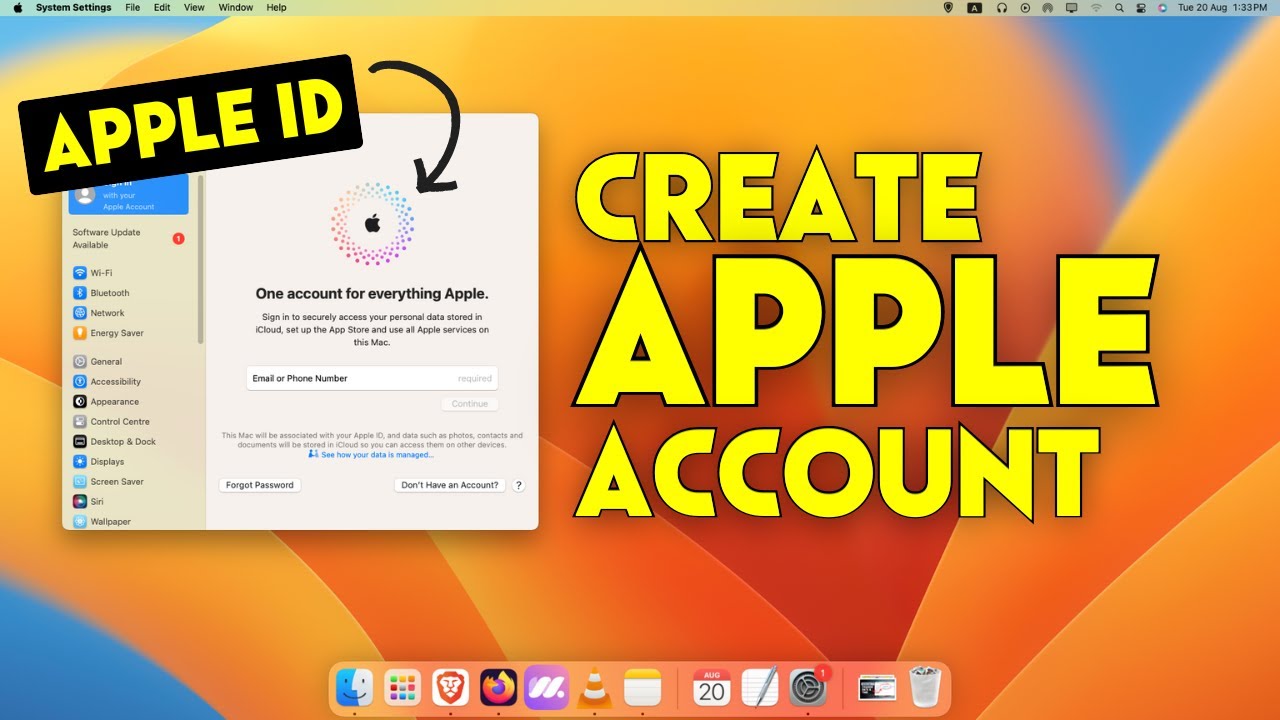
Task: Launch Finder from the Dock
Action: click(354, 688)
